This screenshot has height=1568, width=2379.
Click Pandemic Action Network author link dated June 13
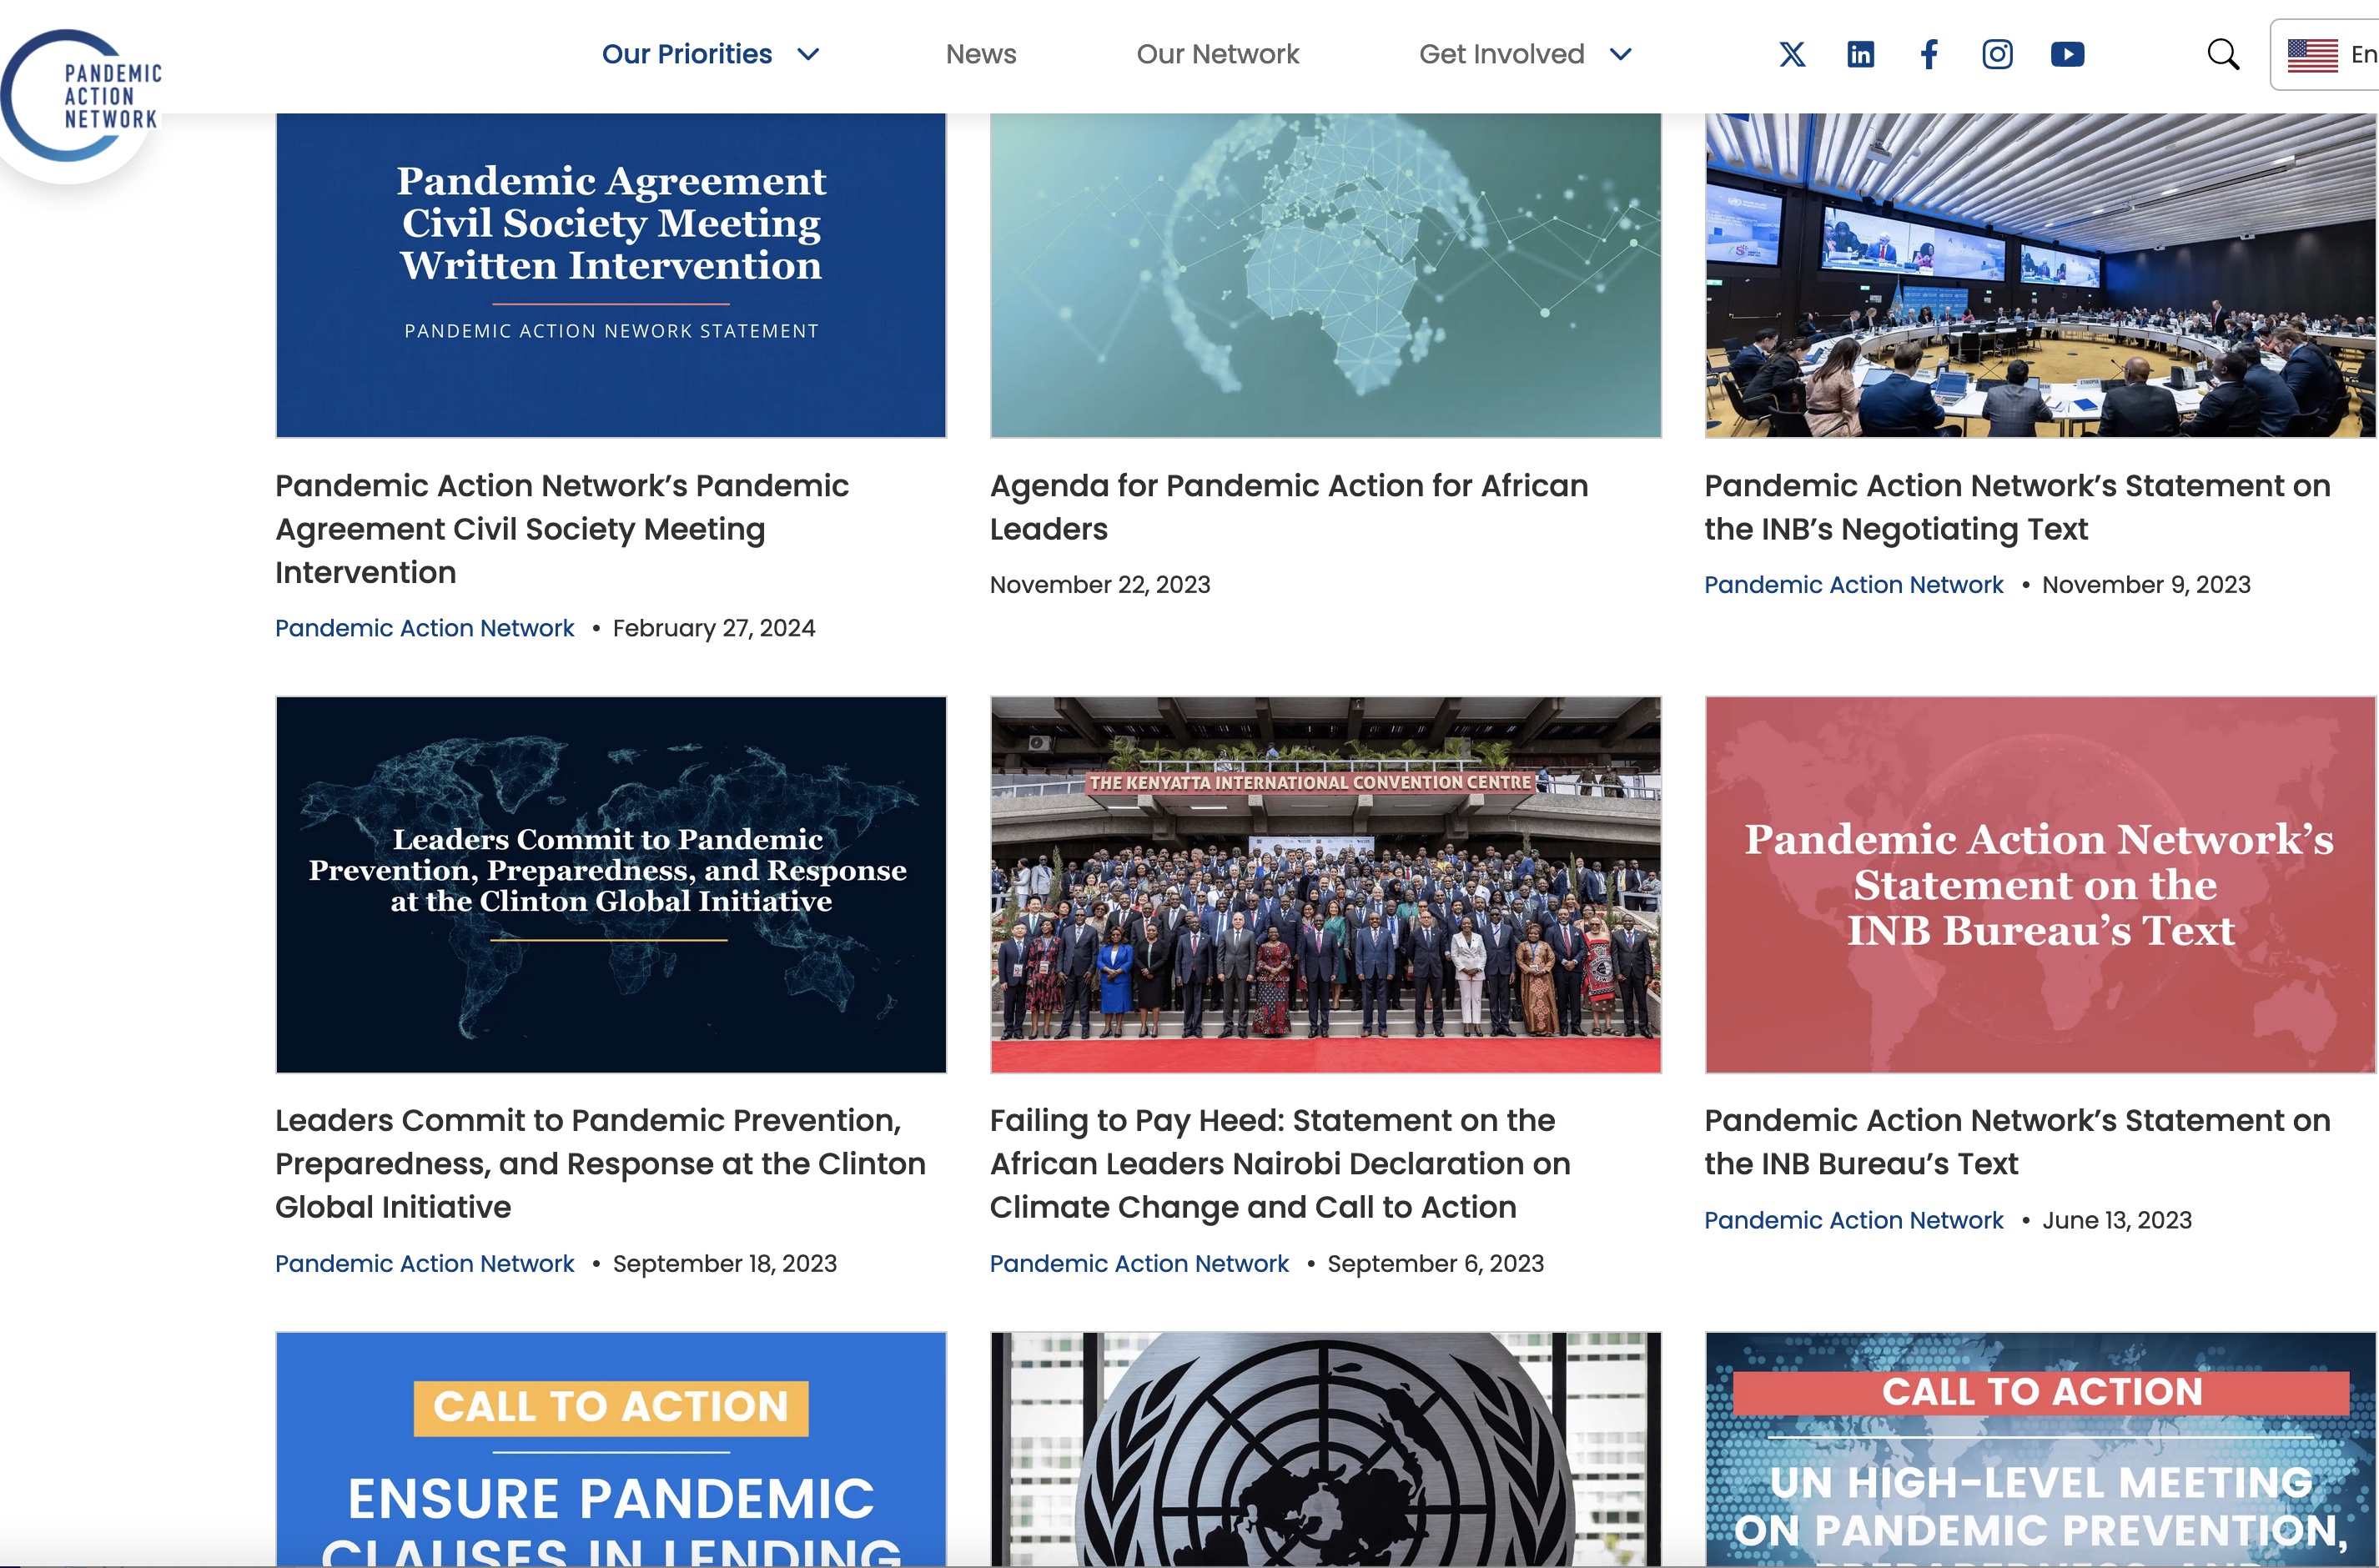pos(1853,1220)
